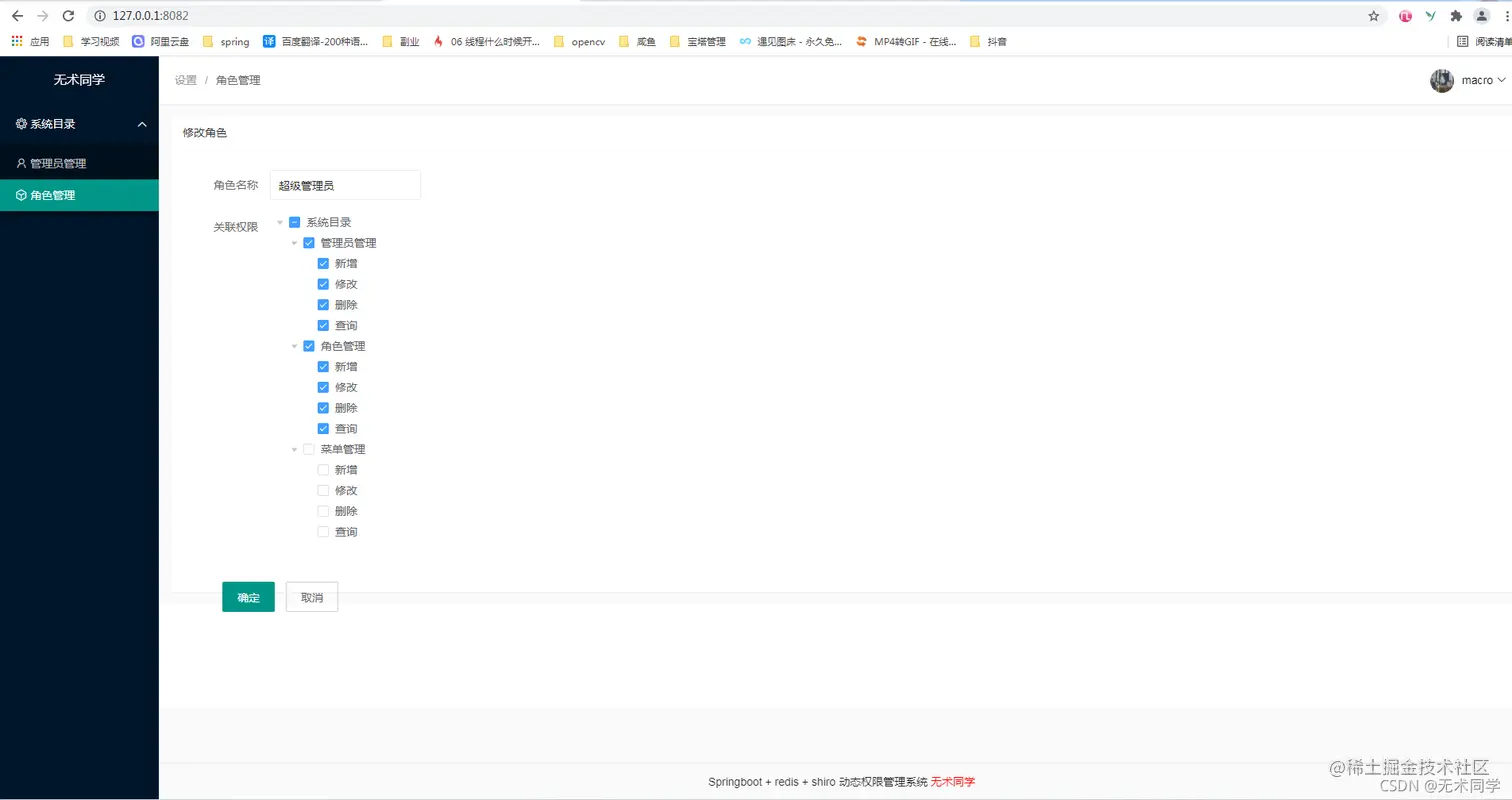Click the 取消 cancel button

coord(312,597)
